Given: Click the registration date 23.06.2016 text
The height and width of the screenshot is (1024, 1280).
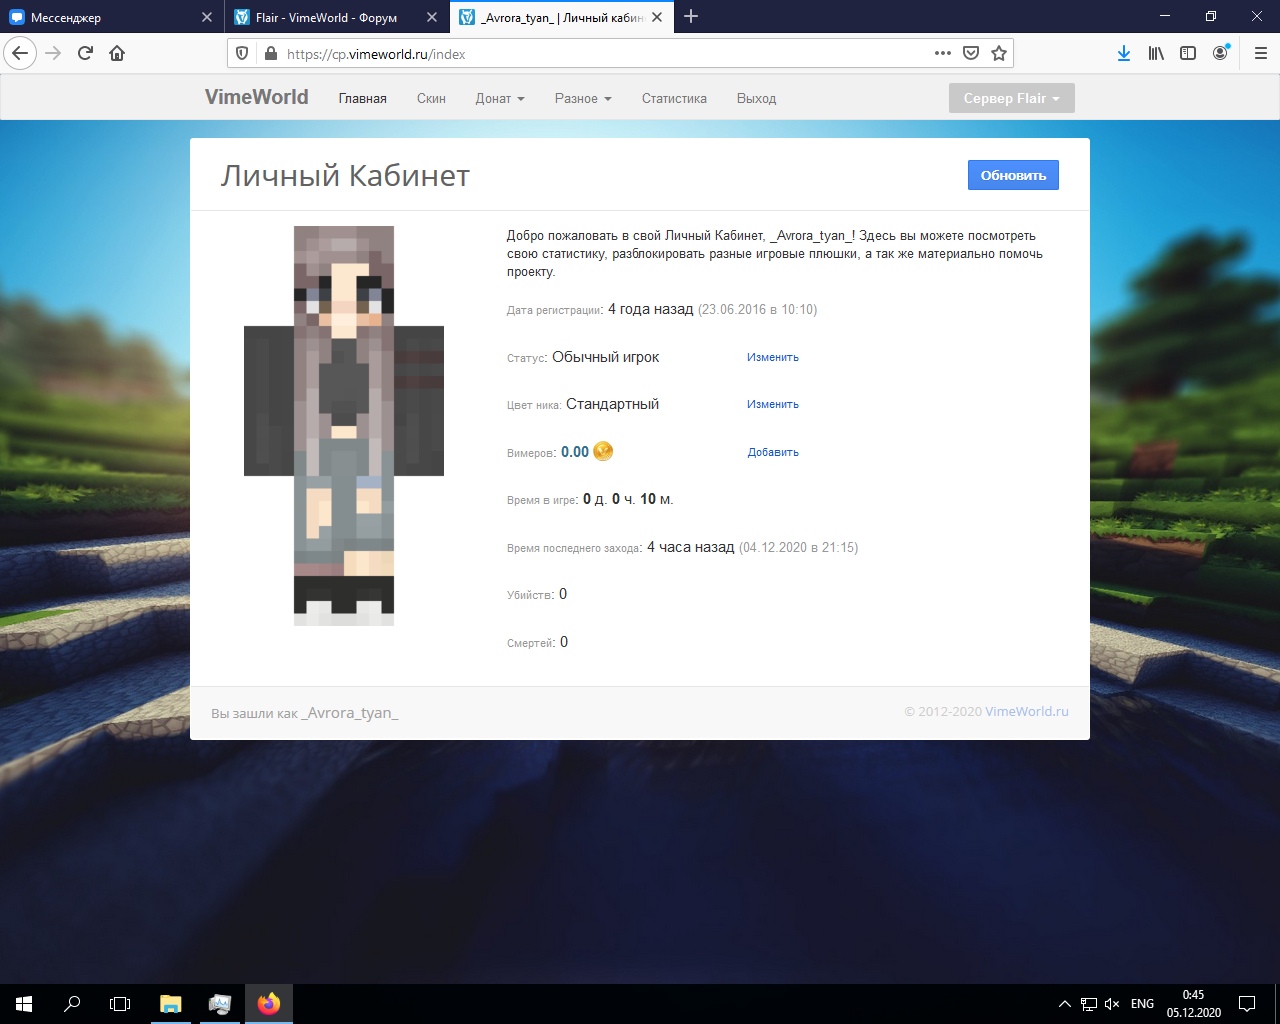Looking at the screenshot, I should (757, 309).
